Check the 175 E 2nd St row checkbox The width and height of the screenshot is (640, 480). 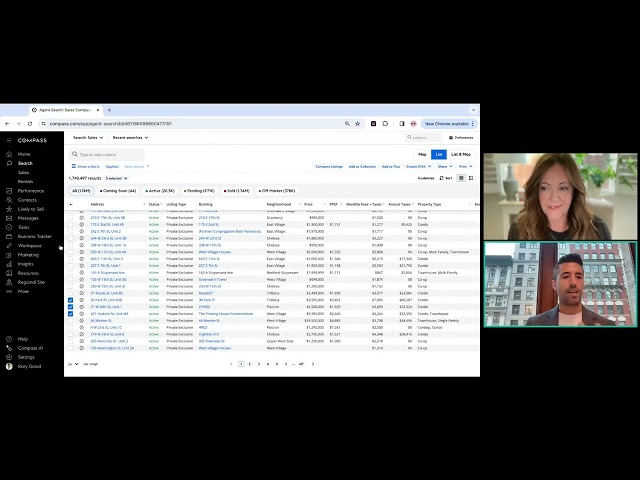click(x=71, y=224)
